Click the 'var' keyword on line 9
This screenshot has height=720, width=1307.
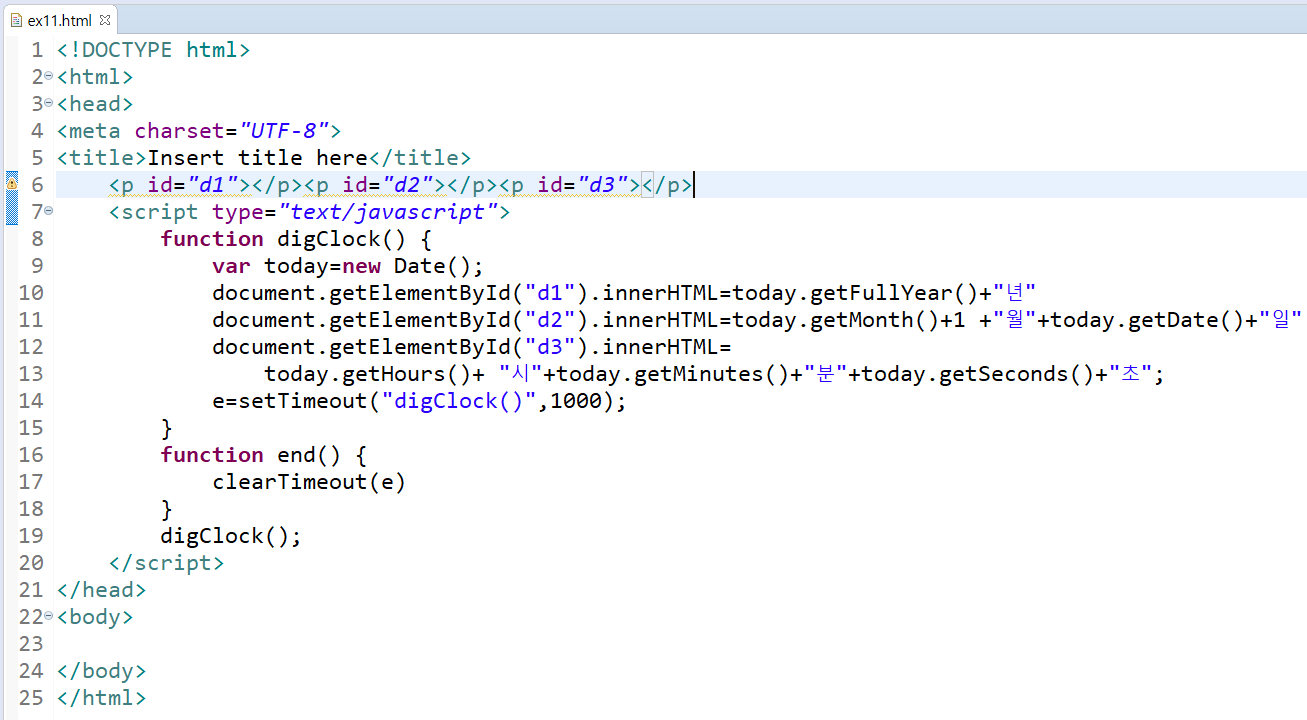click(231, 265)
